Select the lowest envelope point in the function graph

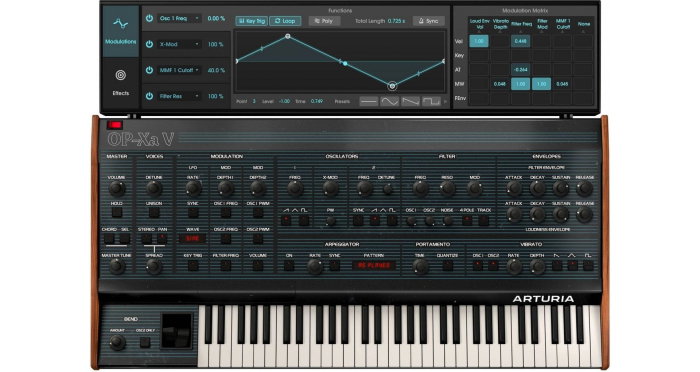(x=392, y=86)
